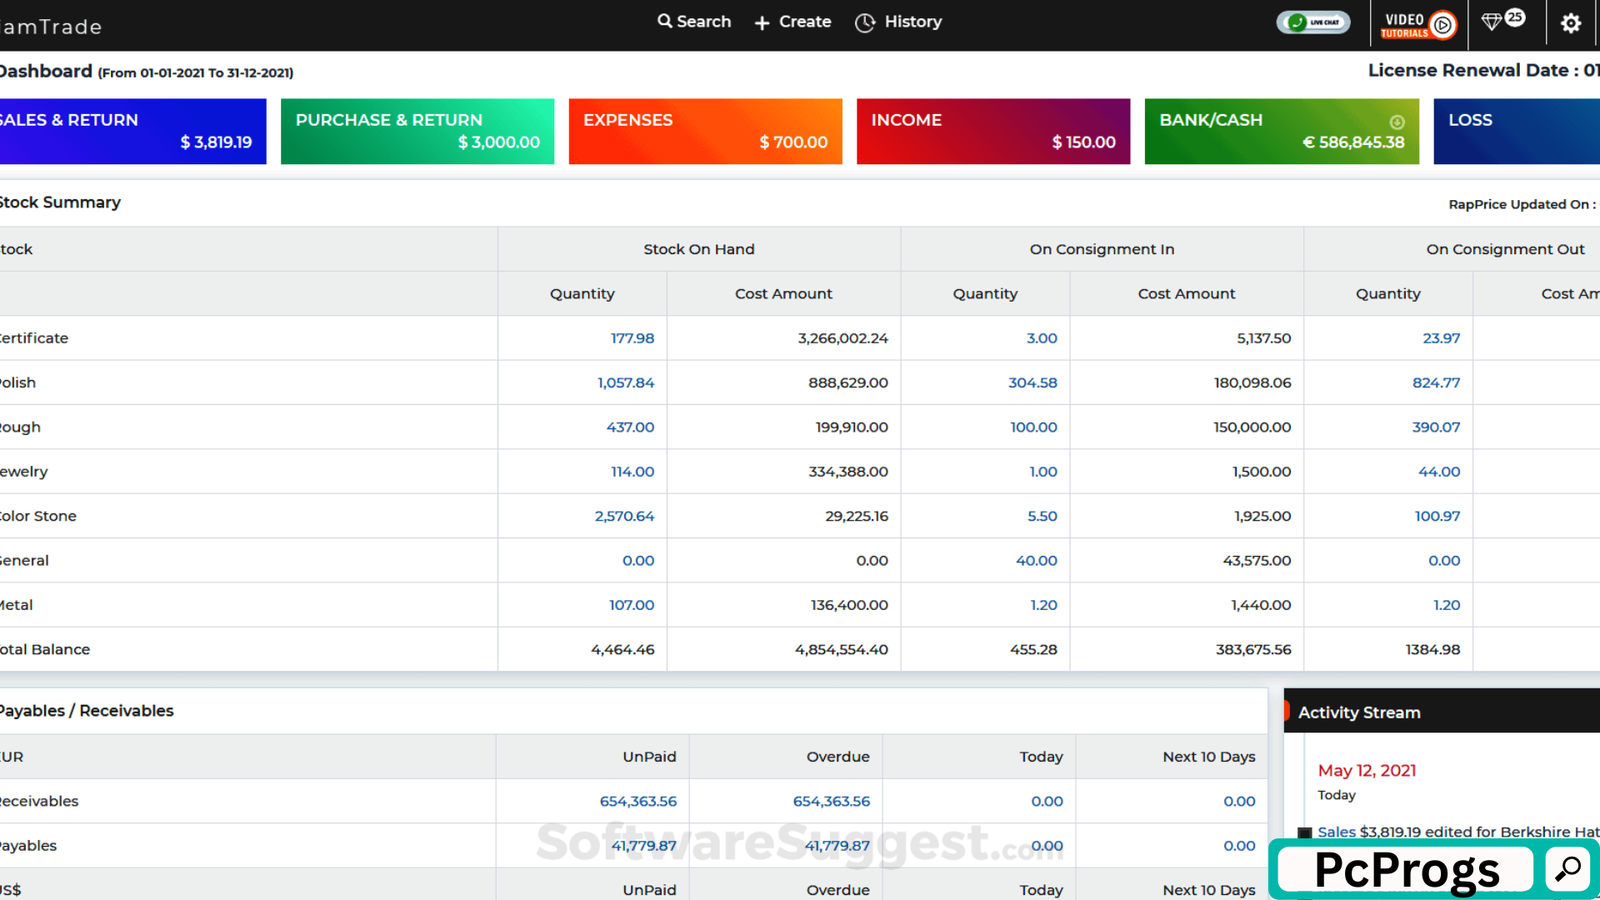Open Jewelry consignment out quantity 44.00
1600x900 pixels.
point(1439,472)
